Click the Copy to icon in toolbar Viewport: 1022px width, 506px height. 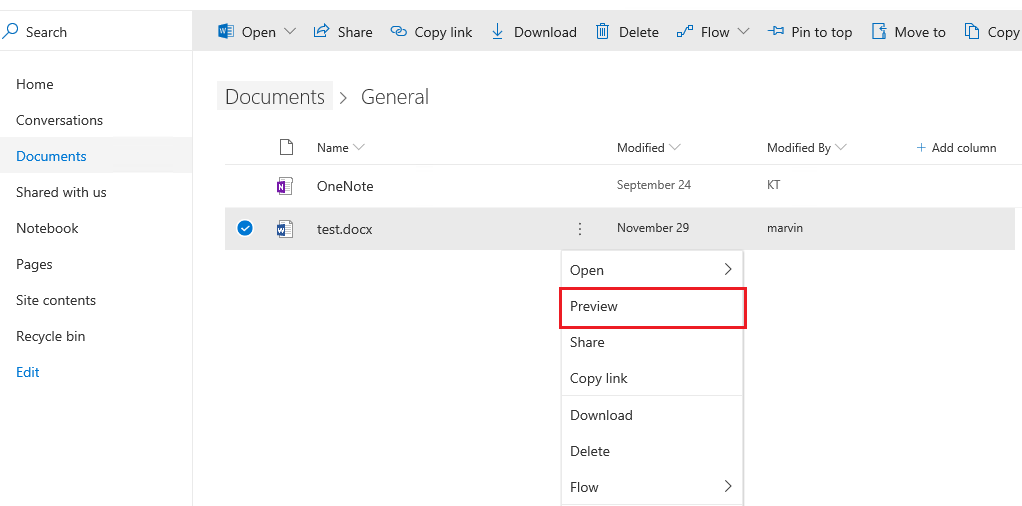[972, 31]
